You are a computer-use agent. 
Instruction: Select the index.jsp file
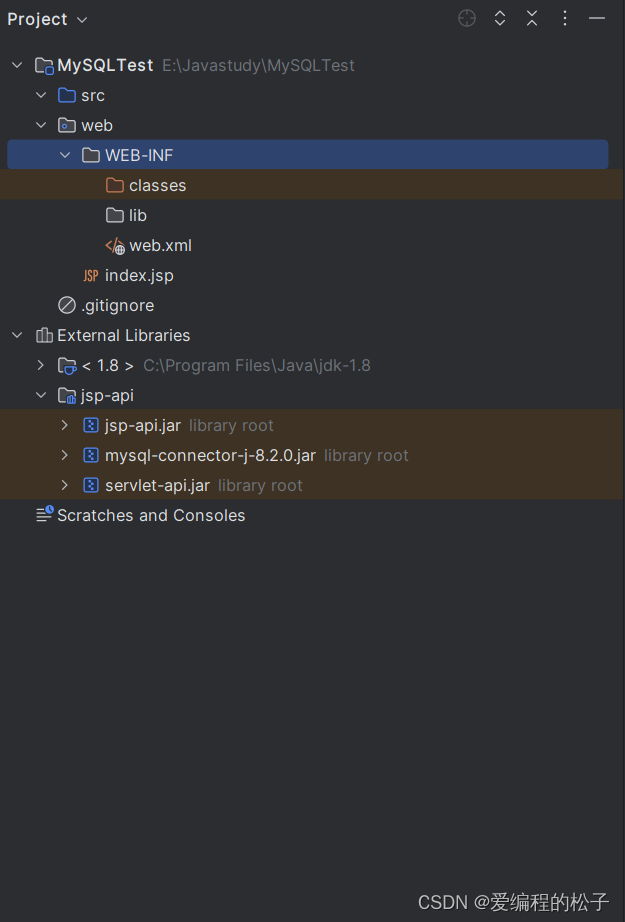[x=139, y=276]
